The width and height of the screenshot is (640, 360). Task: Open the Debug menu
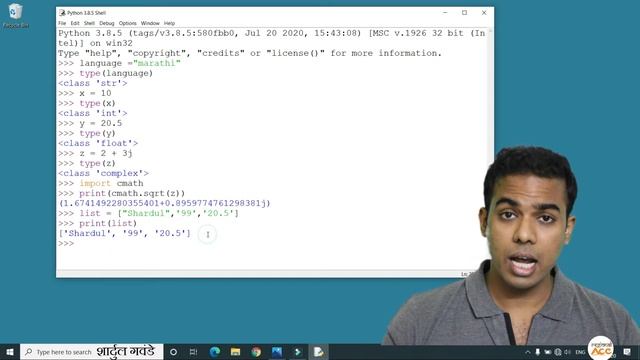pos(107,23)
